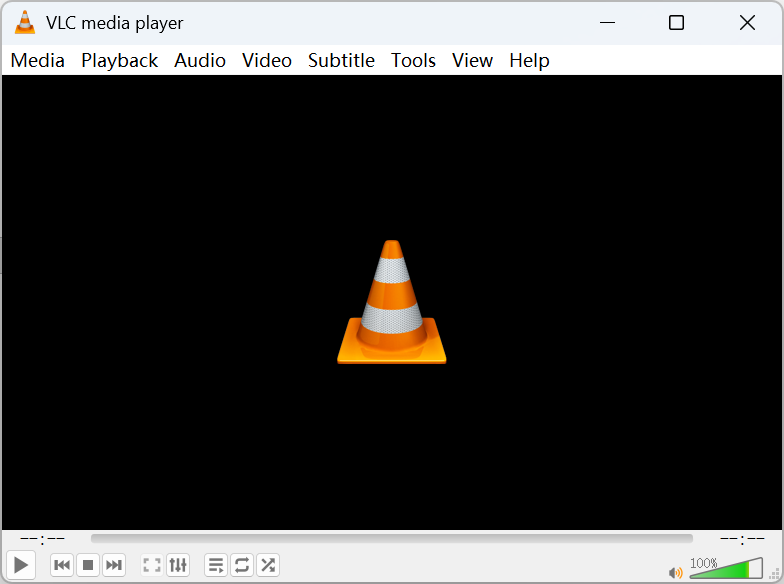Screen dimensions: 784x584
Task: Click the window resize grip
Action: (774, 574)
